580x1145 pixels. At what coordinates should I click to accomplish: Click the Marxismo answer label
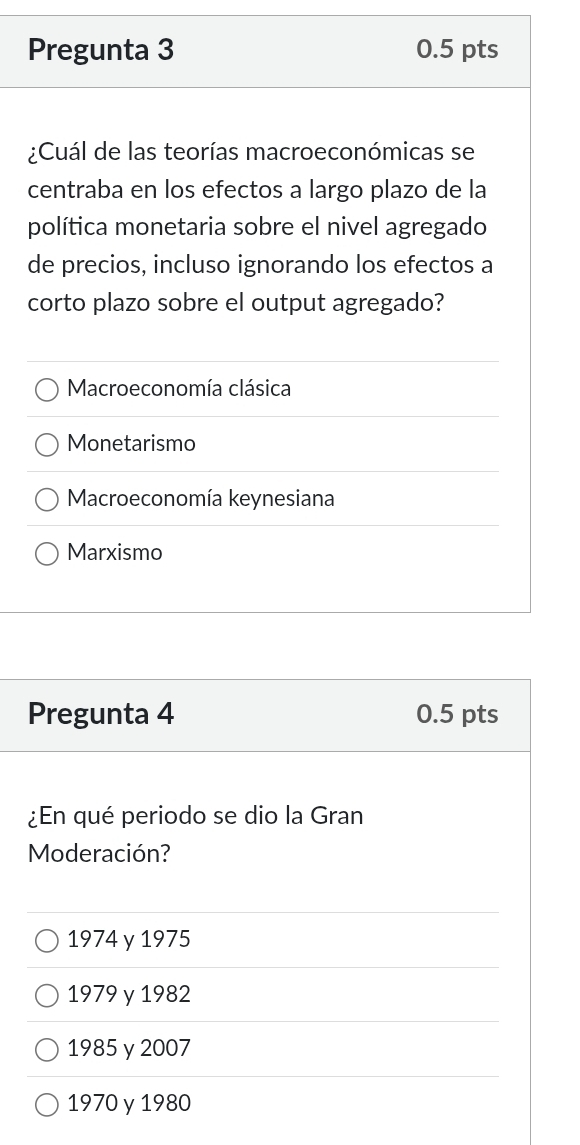113,552
